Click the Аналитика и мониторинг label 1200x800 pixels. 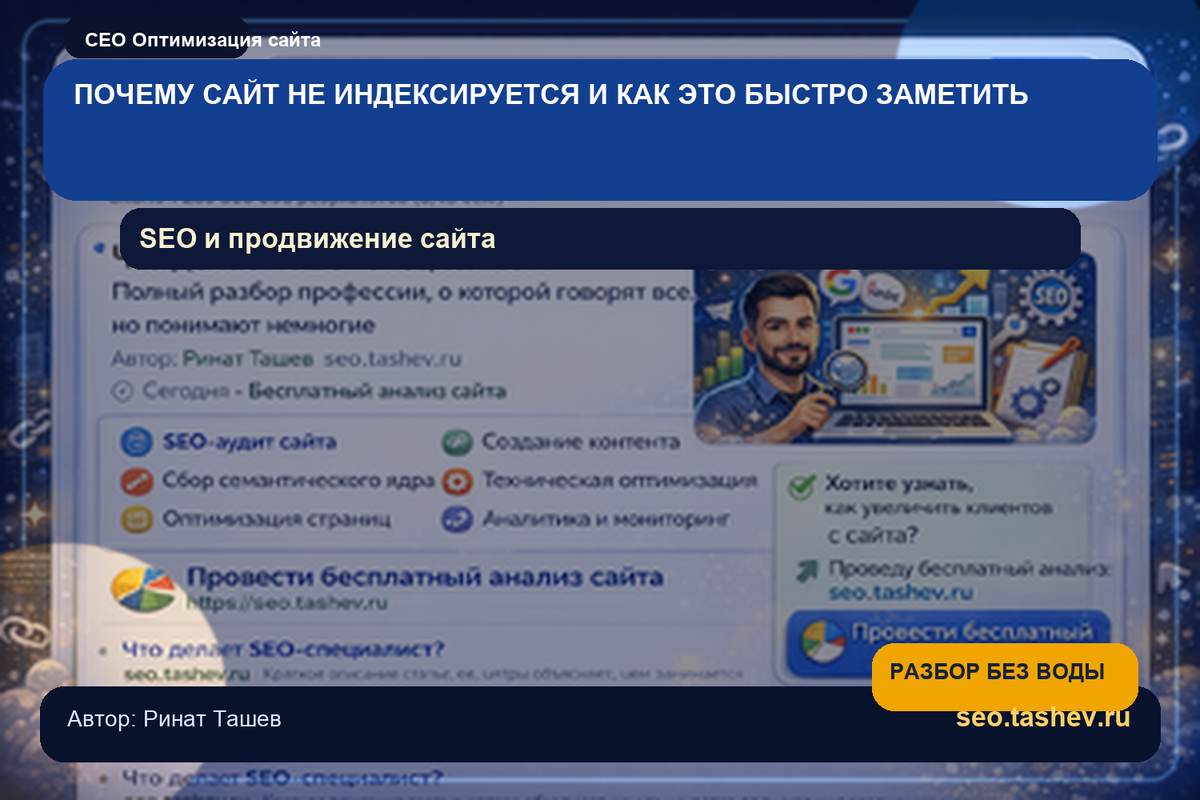606,519
